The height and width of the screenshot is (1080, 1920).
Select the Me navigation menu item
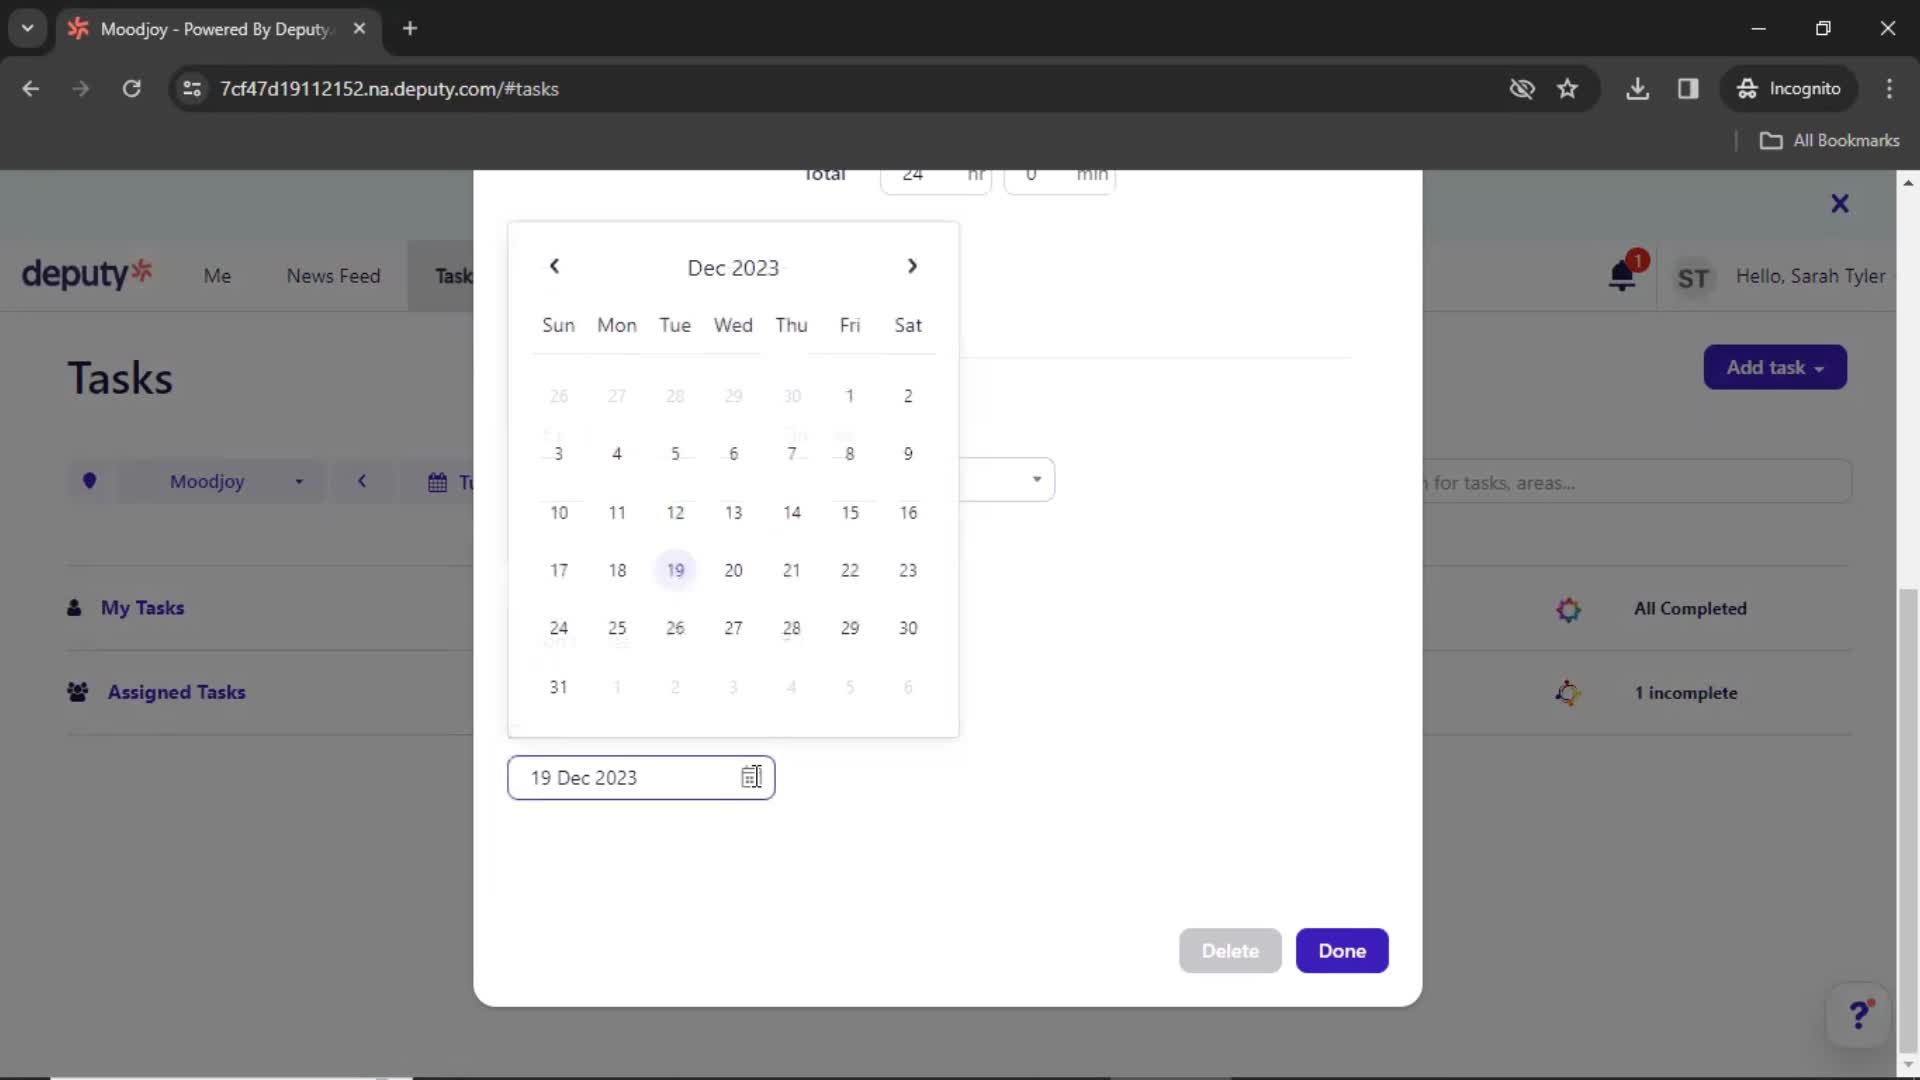(x=216, y=276)
